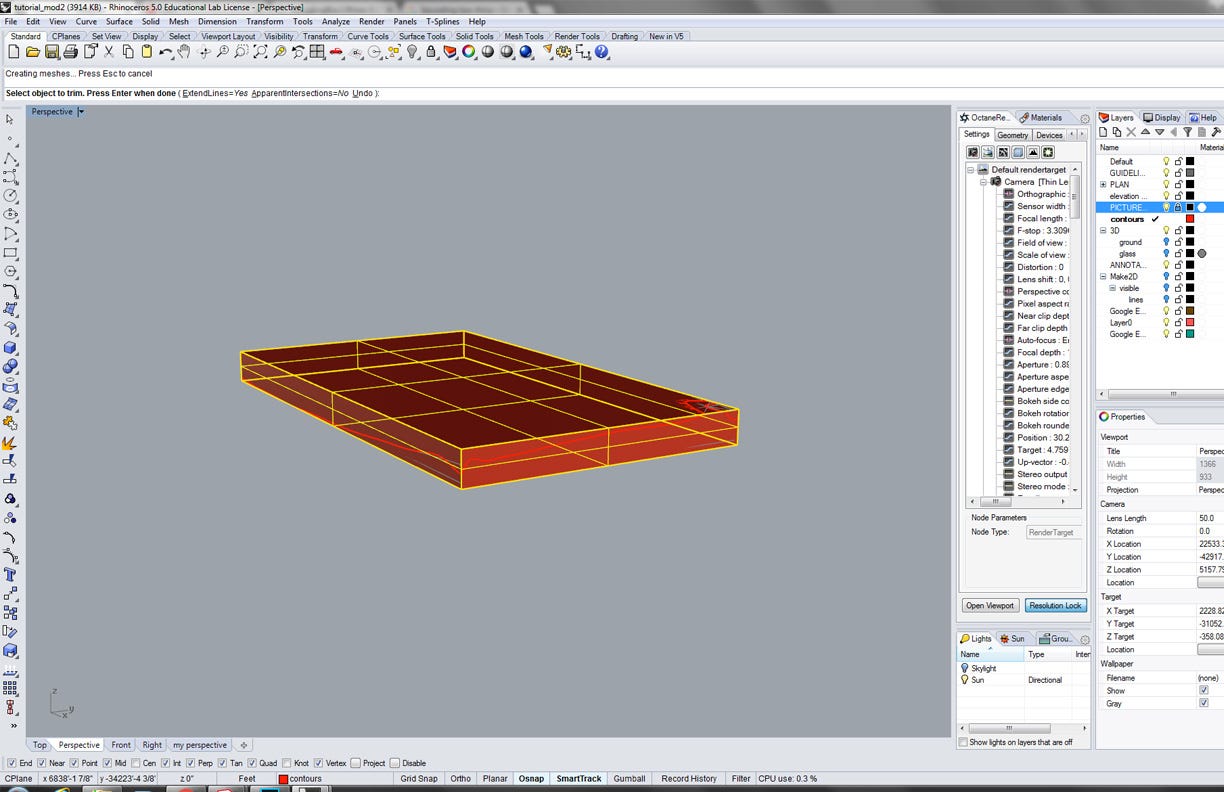This screenshot has height=792, width=1224.
Task: Click the Print icon in toolbar
Action: pos(71,52)
